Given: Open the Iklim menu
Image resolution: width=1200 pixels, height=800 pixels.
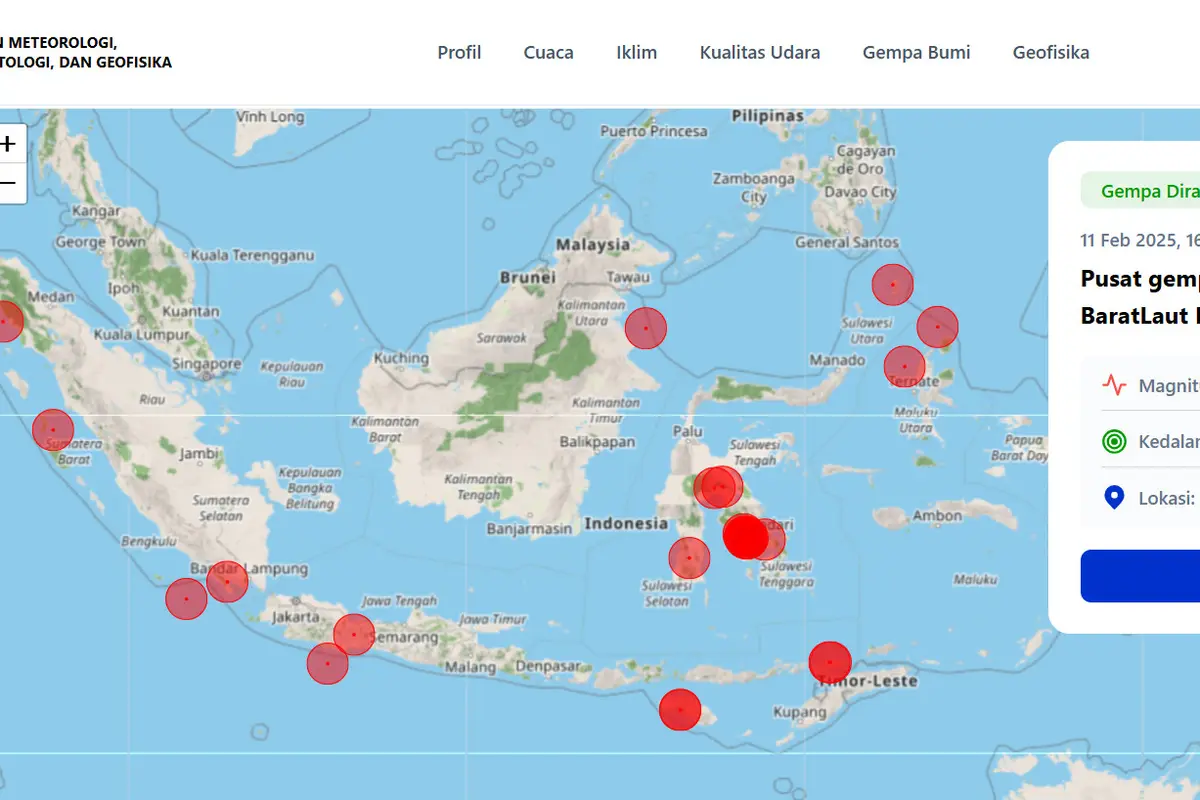Looking at the screenshot, I should pos(637,52).
